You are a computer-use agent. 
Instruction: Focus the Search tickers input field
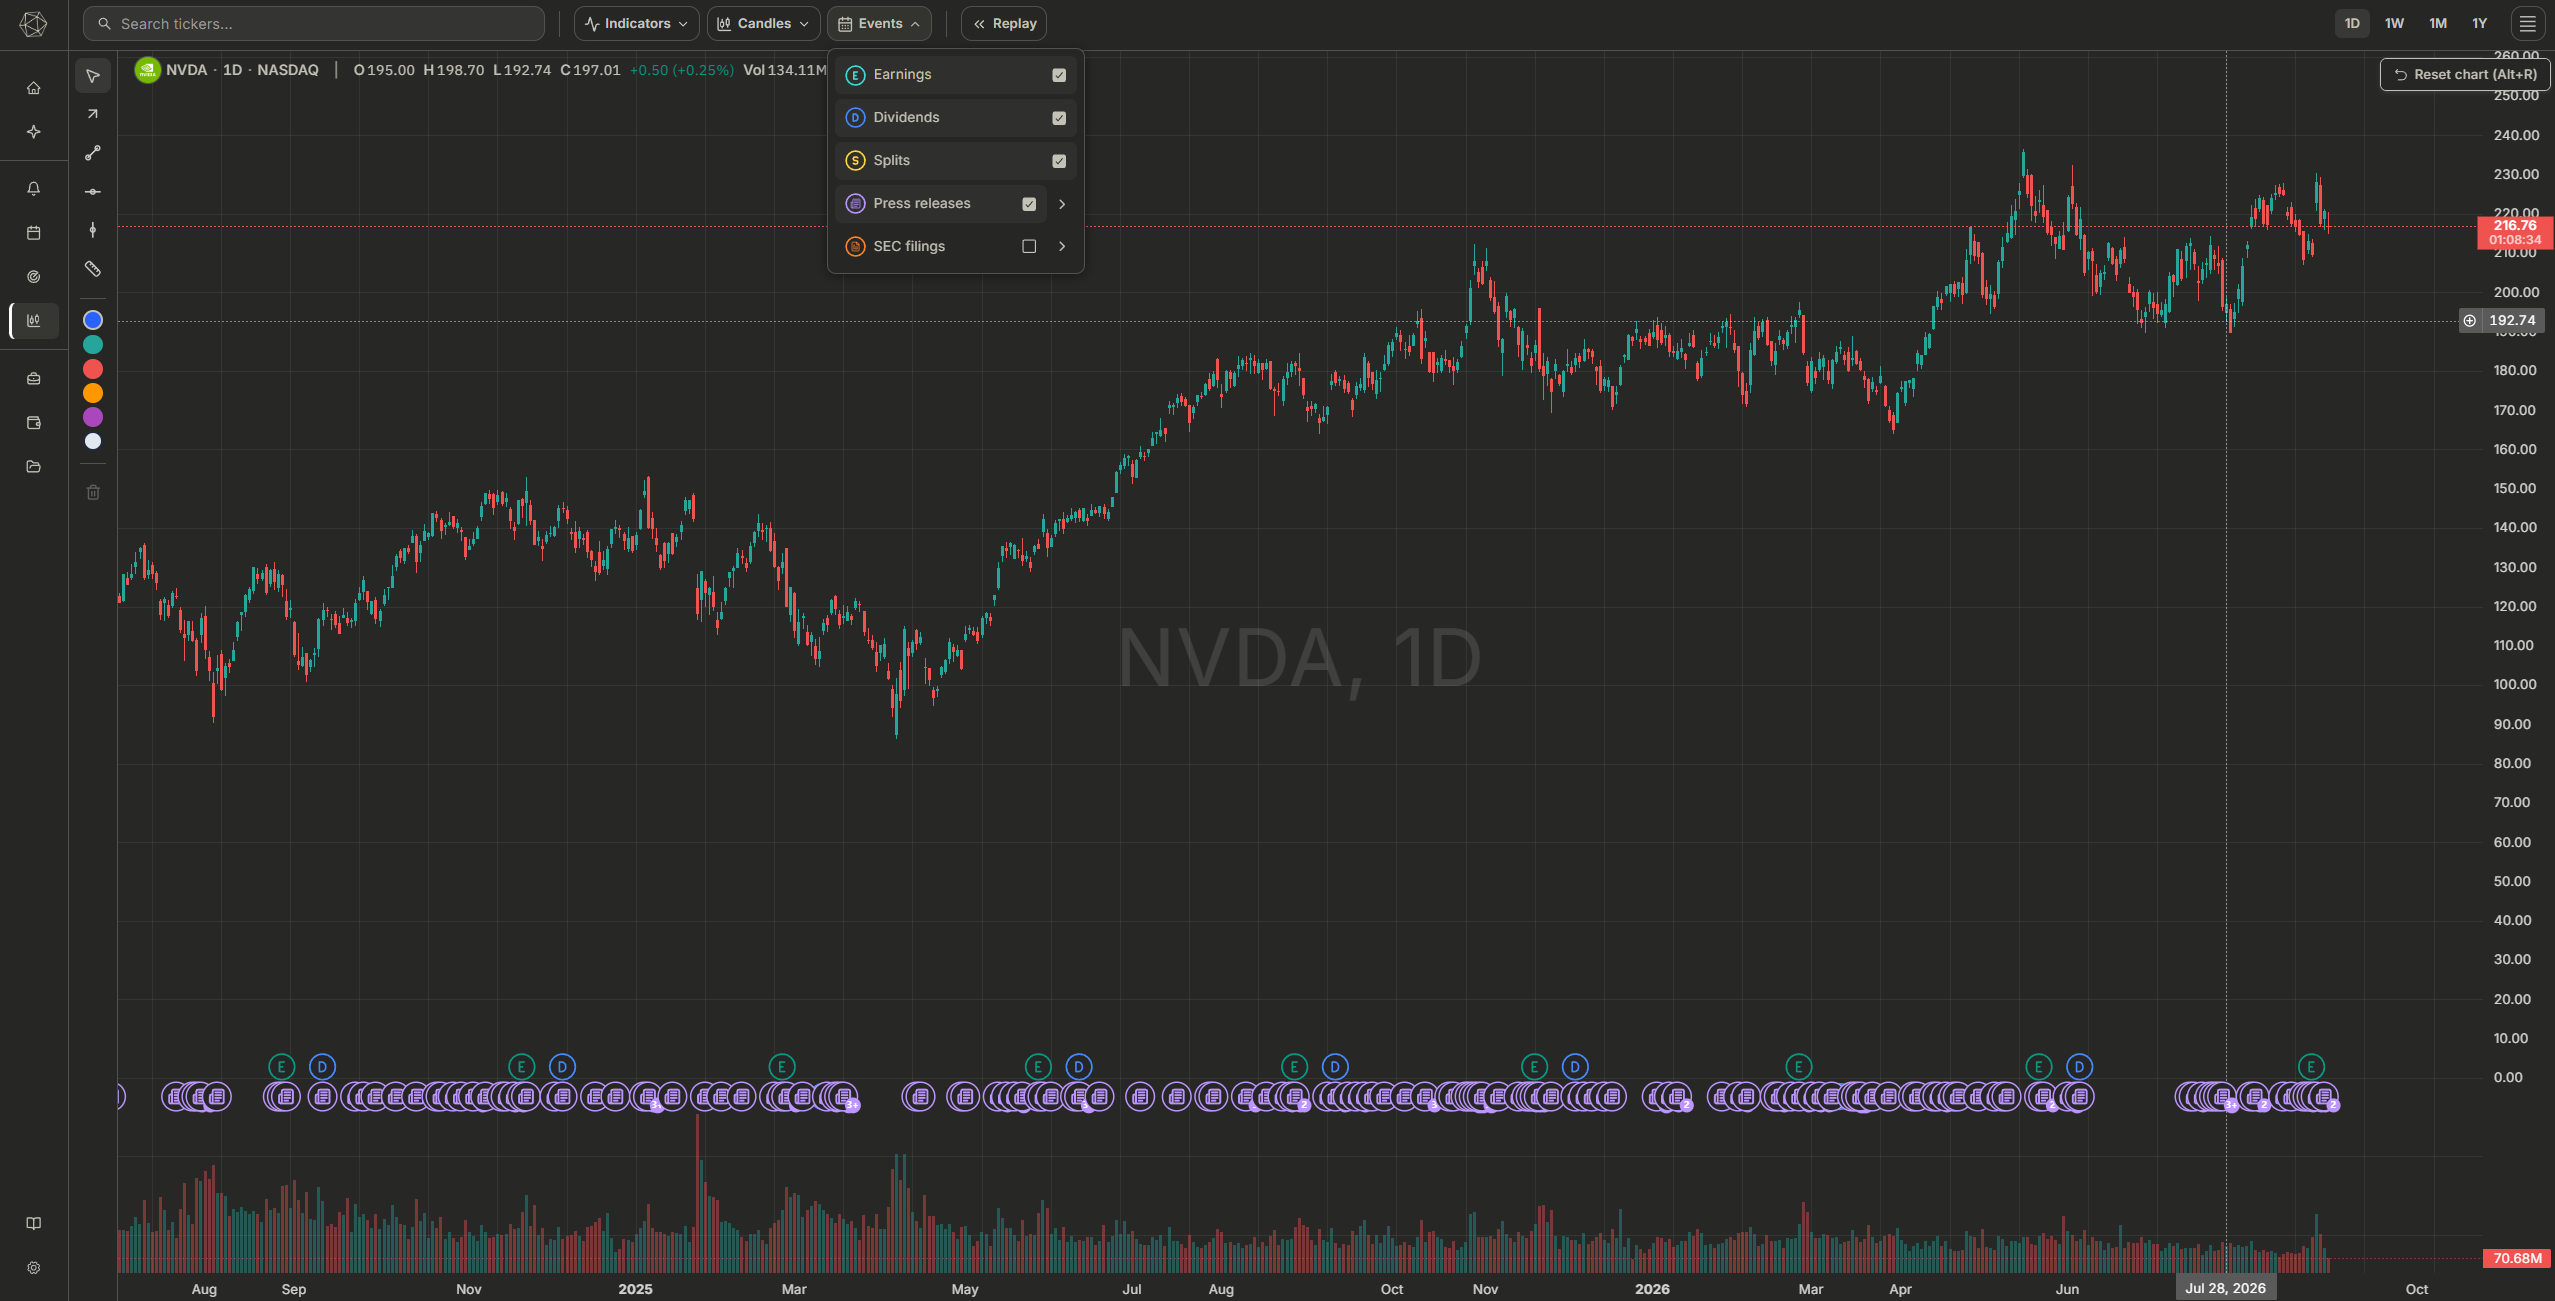click(314, 24)
